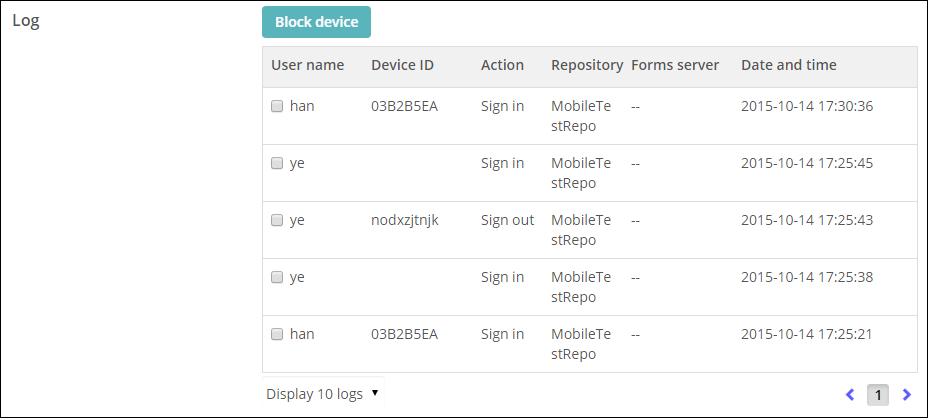Open the Display 10 logs dropdown arrow
The width and height of the screenshot is (928, 418).
375,393
